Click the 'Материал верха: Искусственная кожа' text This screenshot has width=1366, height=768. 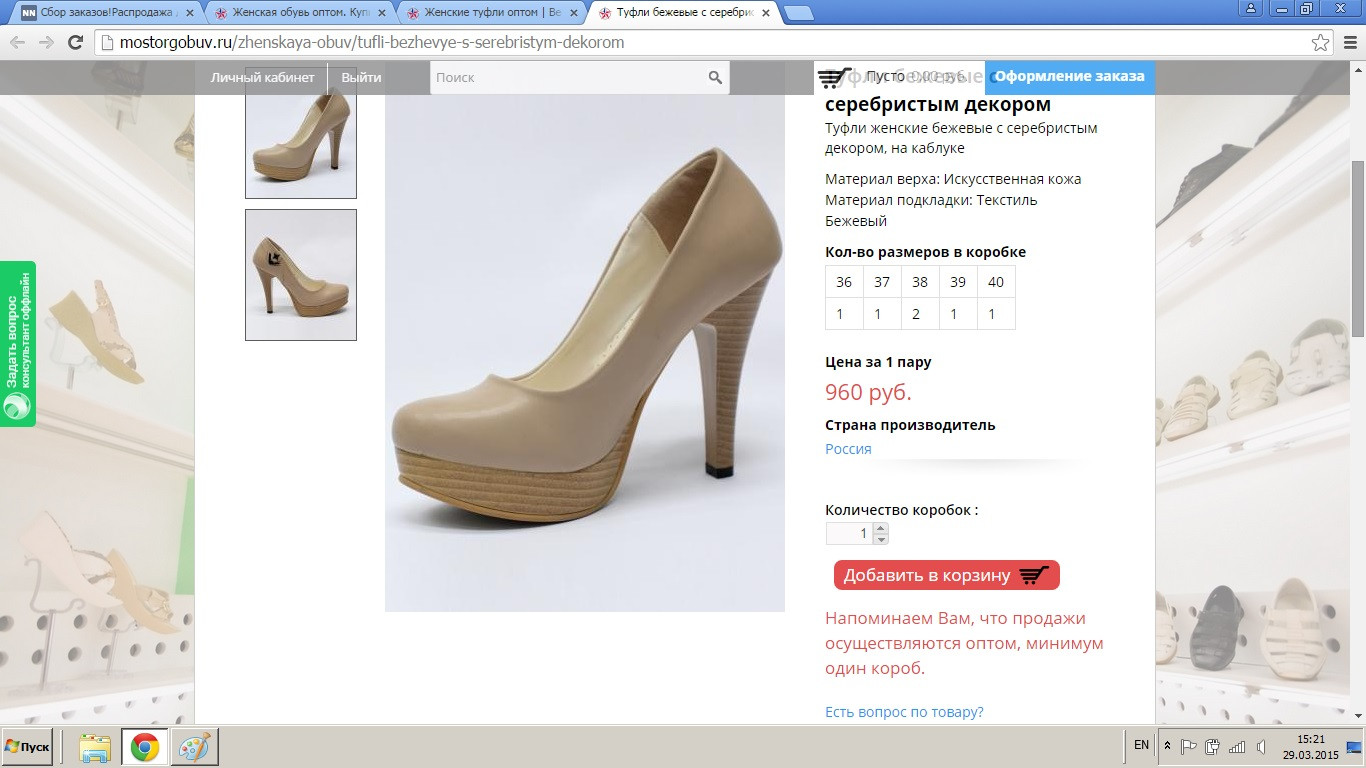[x=953, y=179]
